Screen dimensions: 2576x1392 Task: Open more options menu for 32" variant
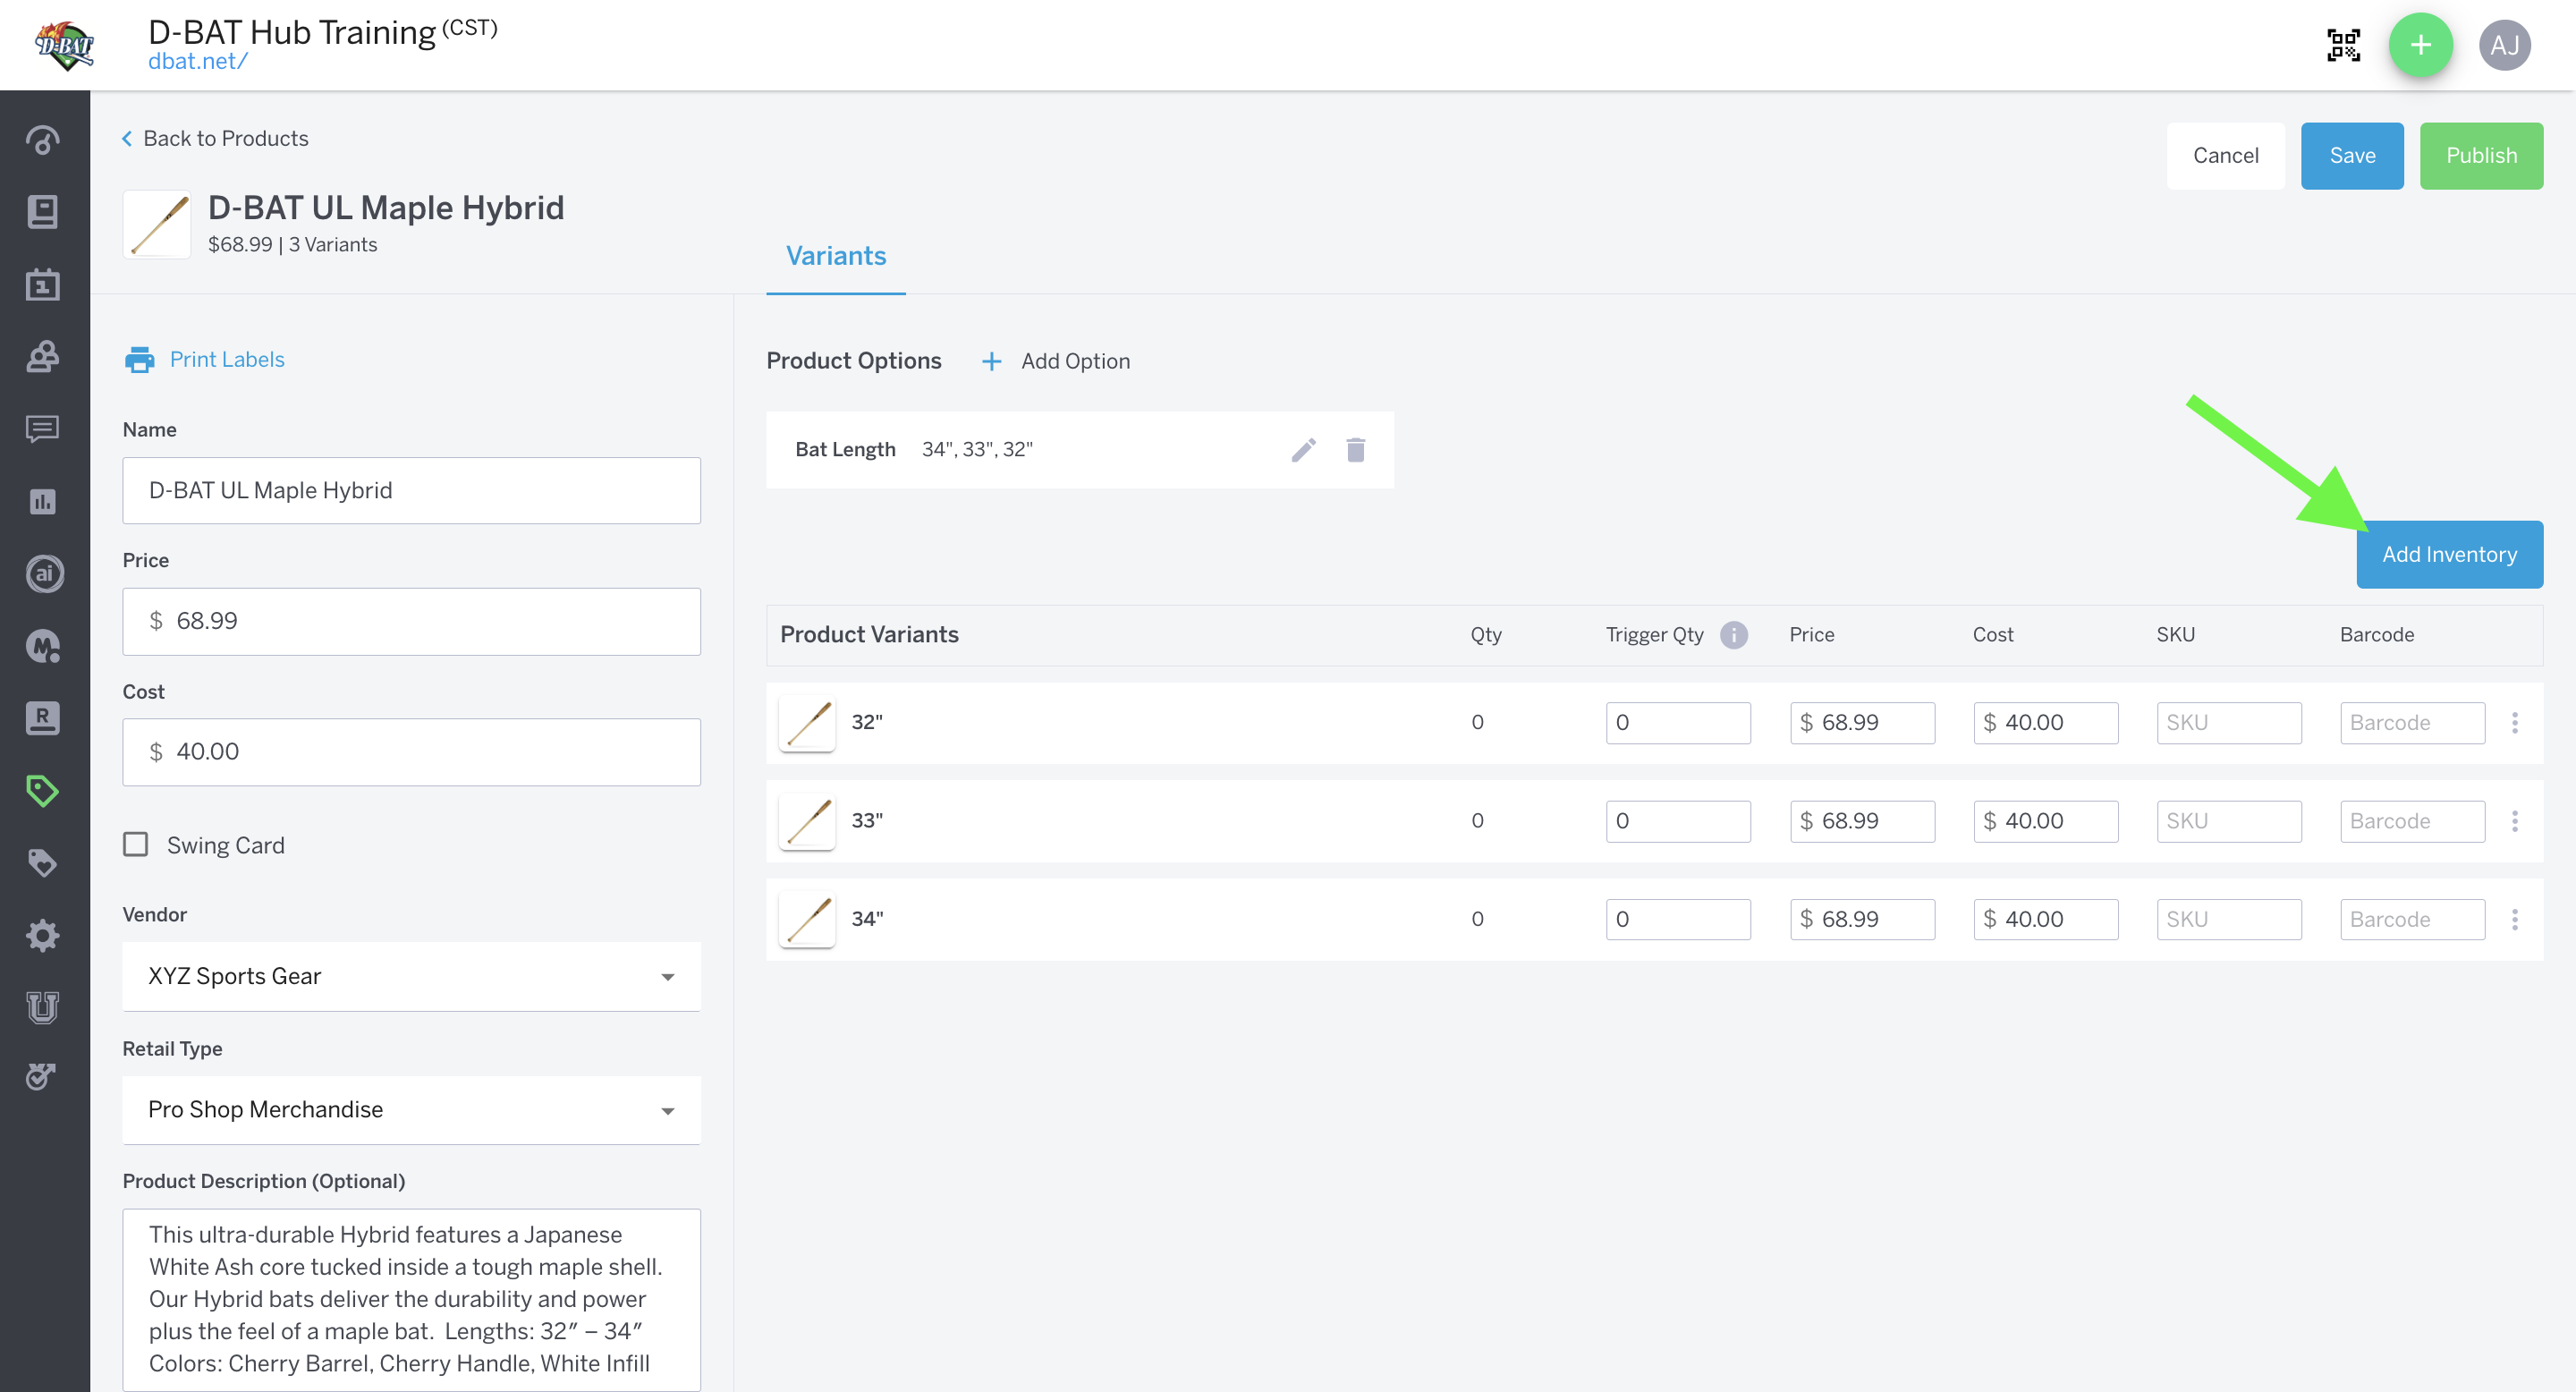(x=2514, y=723)
